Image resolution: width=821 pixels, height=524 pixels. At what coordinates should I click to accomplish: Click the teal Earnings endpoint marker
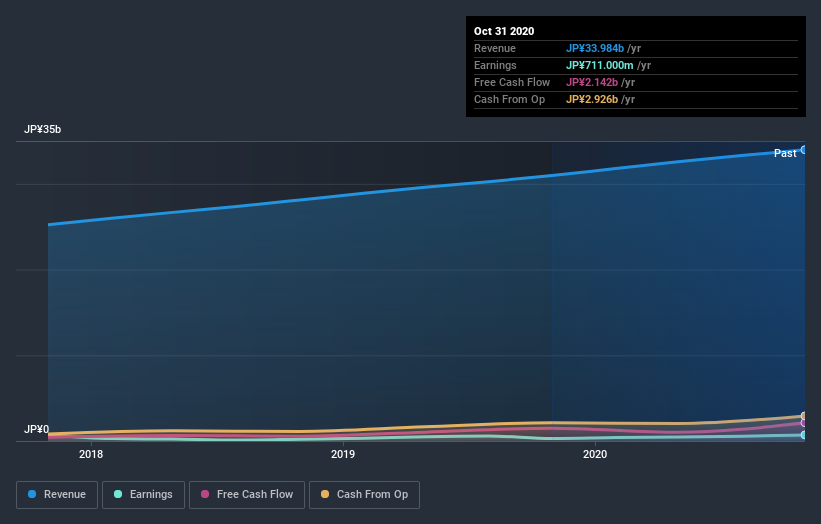804,435
